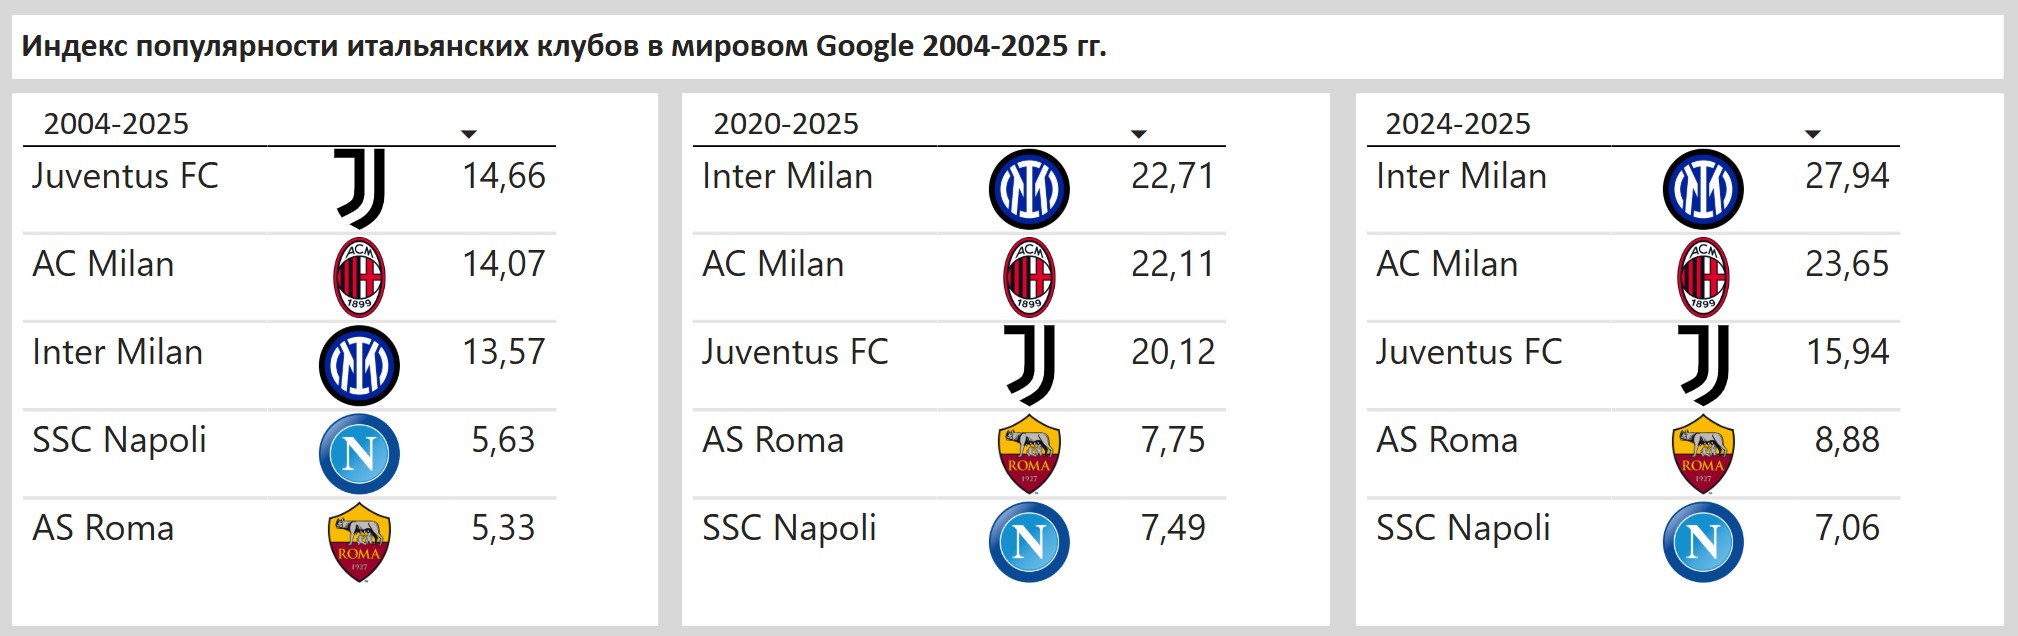Toggle sort arrow in the 2024-2025 table header
This screenshot has height=636, width=2018.
click(1812, 133)
